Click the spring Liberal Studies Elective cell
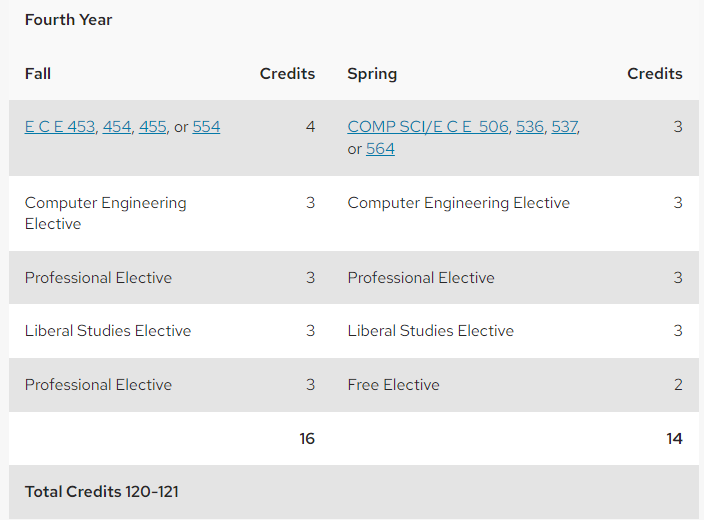The image size is (704, 520). (x=431, y=331)
